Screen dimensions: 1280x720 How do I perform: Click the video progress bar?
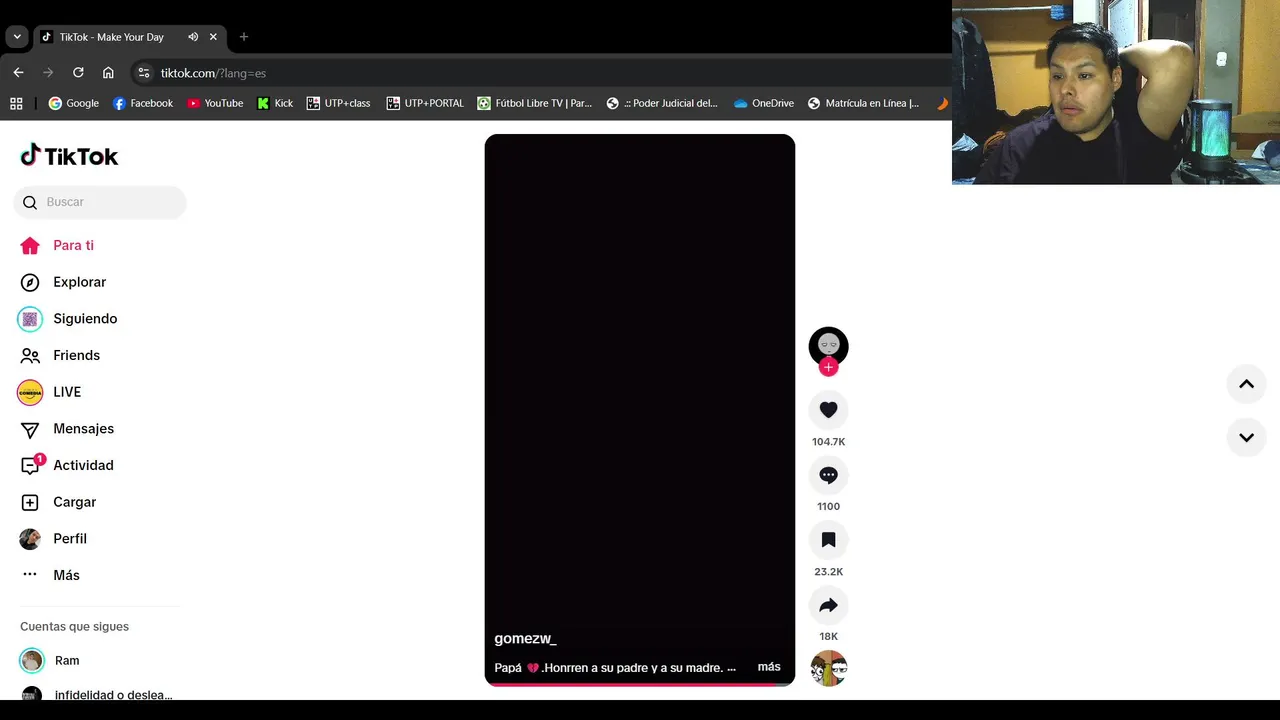640,684
